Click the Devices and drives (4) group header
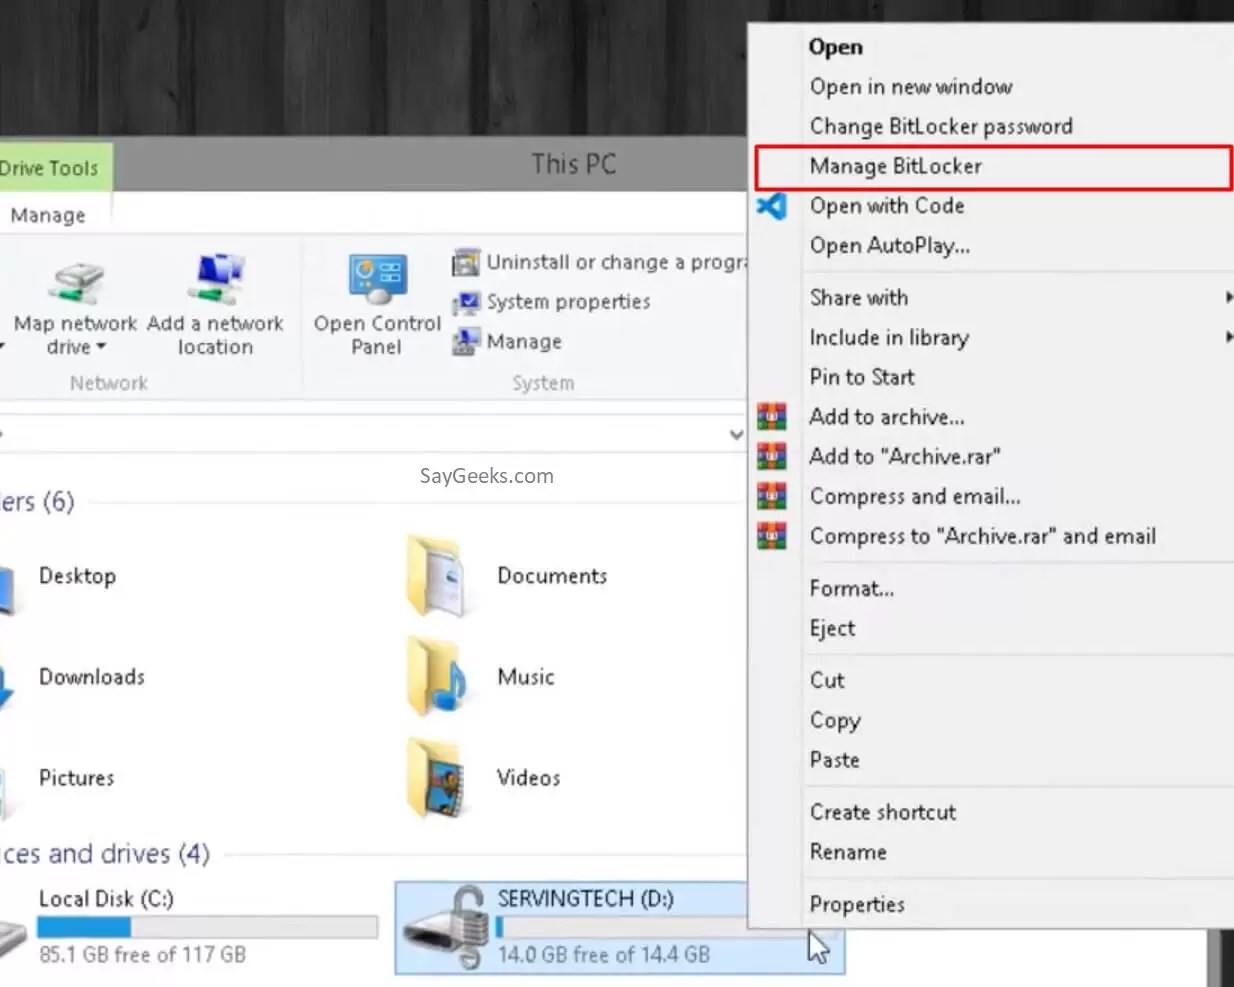The width and height of the screenshot is (1234, 987). [x=105, y=854]
